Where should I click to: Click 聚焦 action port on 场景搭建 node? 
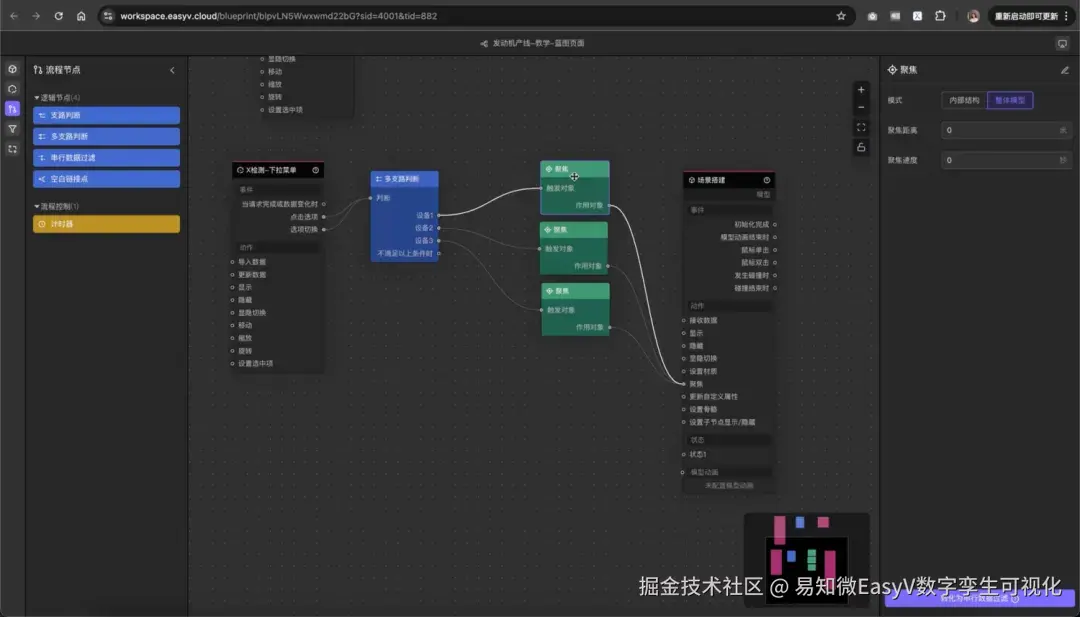point(683,384)
